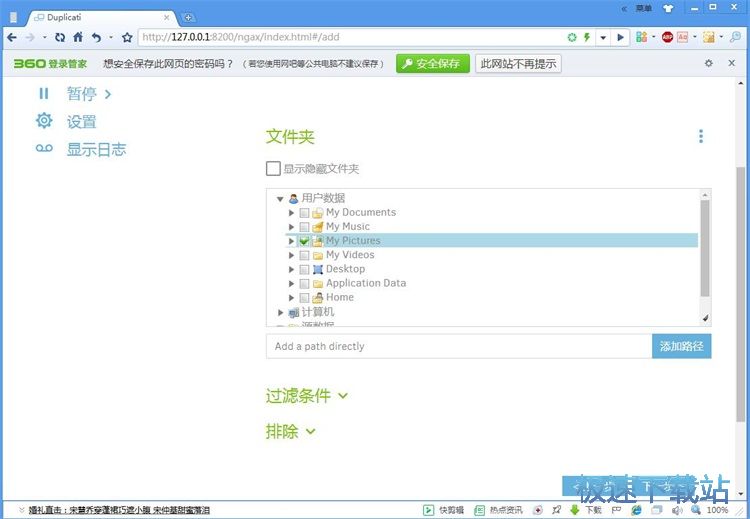The height and width of the screenshot is (519, 750).
Task: Expand the 计算机 tree node
Action: point(281,312)
